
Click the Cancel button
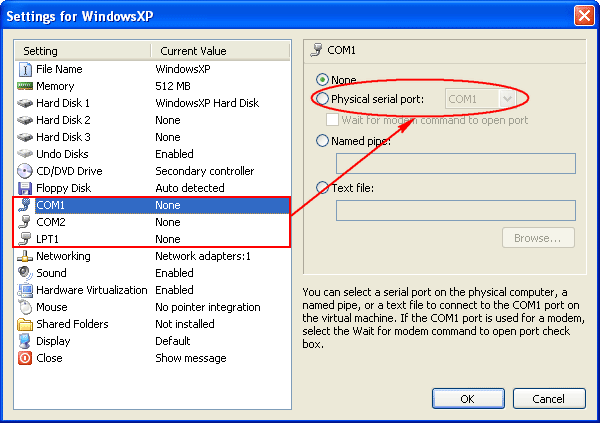tap(549, 399)
